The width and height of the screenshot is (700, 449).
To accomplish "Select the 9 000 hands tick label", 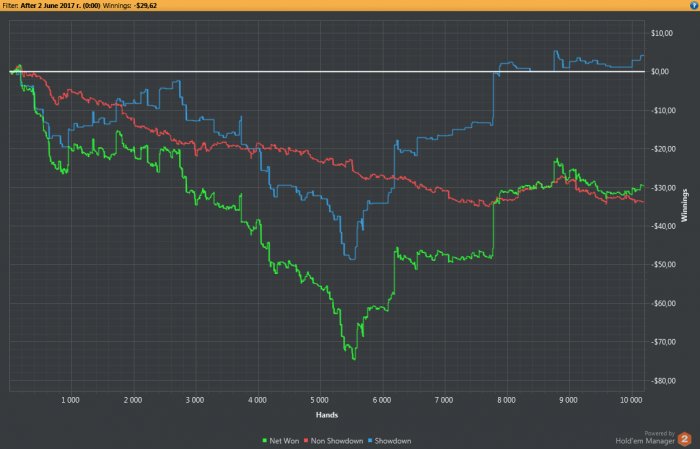I will click(x=568, y=400).
